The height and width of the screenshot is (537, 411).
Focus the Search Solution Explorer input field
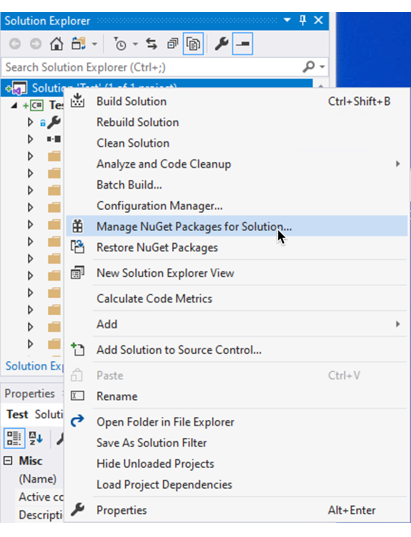pos(152,67)
